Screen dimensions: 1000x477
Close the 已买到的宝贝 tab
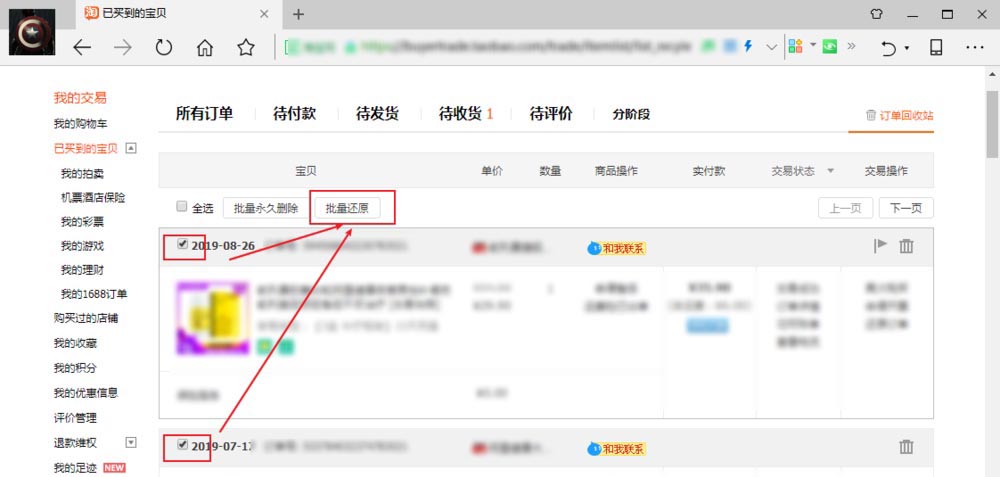(264, 14)
